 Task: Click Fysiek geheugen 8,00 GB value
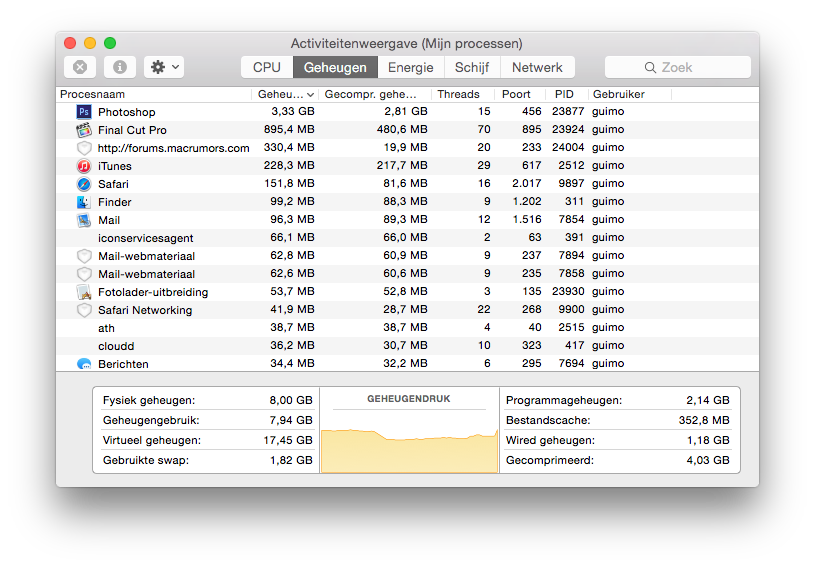click(x=291, y=400)
